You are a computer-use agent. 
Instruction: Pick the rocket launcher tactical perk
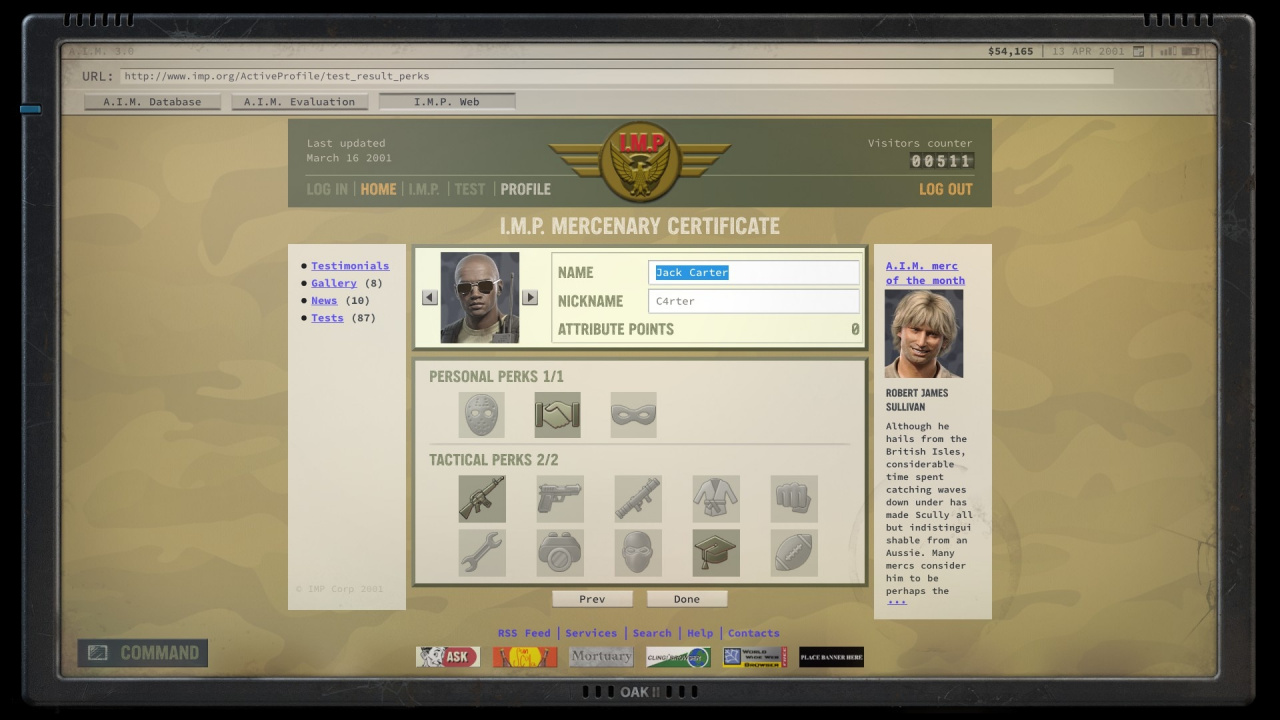click(x=638, y=499)
